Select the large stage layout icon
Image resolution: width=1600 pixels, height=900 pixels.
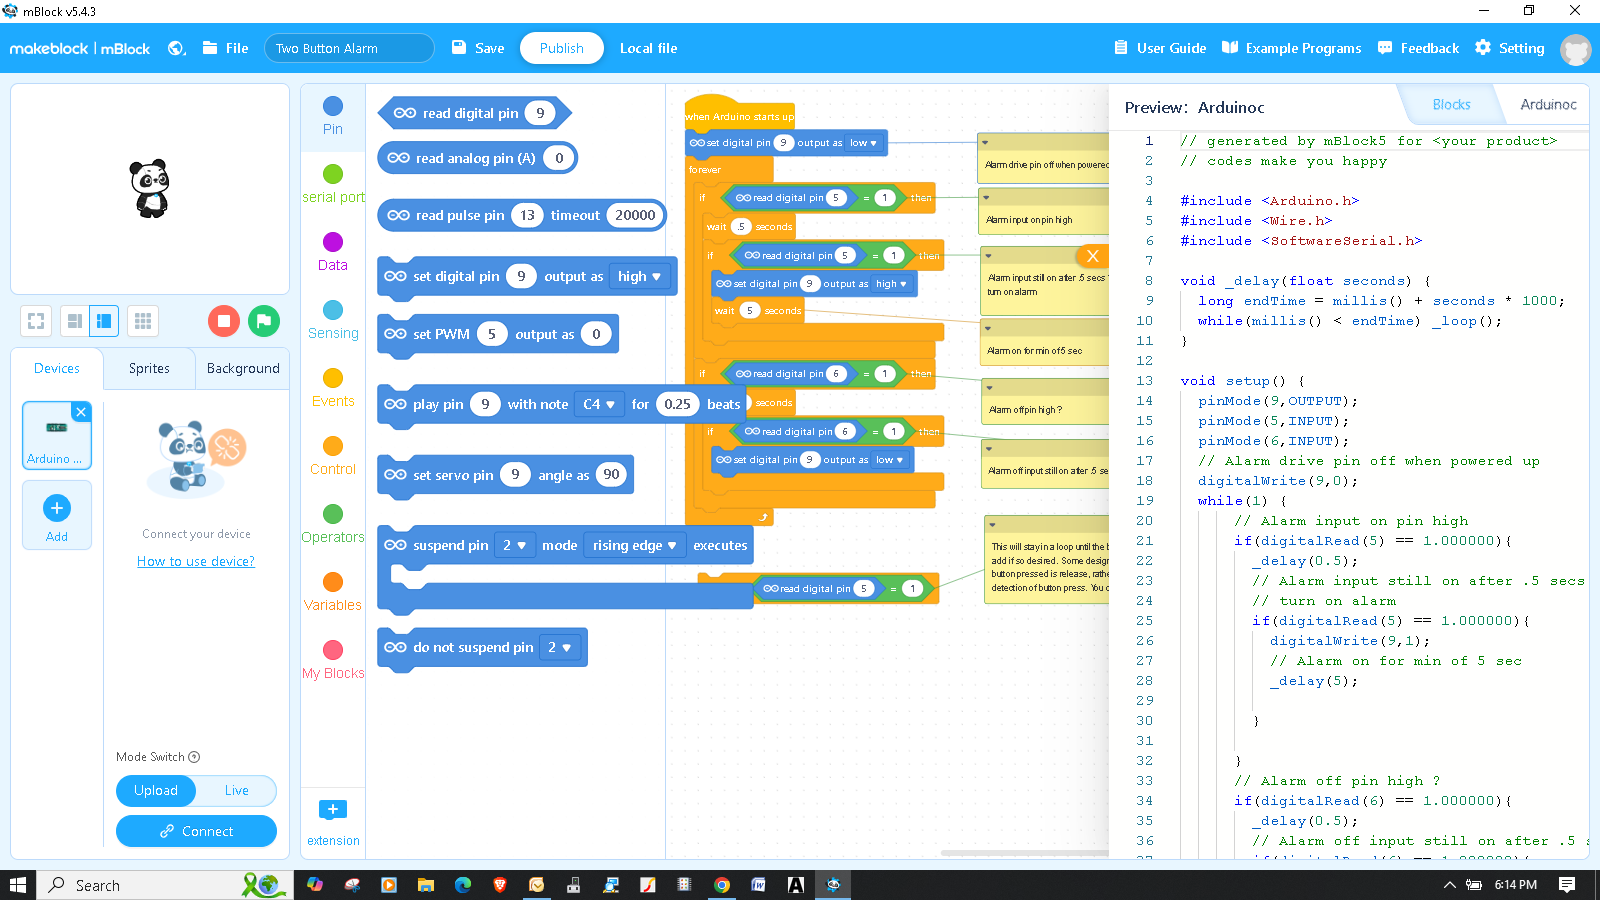[104, 321]
